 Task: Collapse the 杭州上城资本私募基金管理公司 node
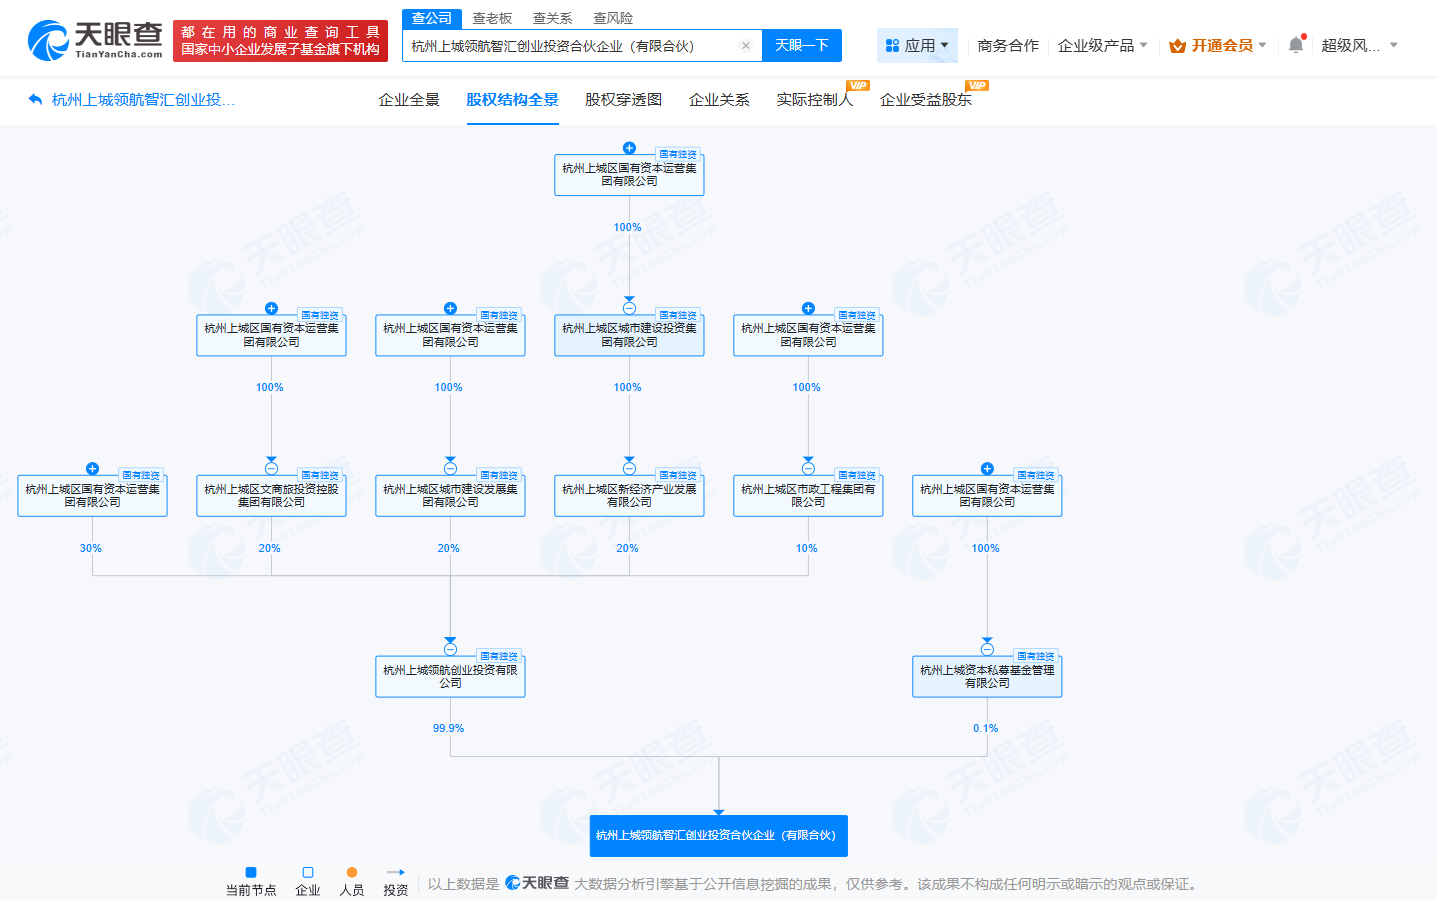pos(987,647)
